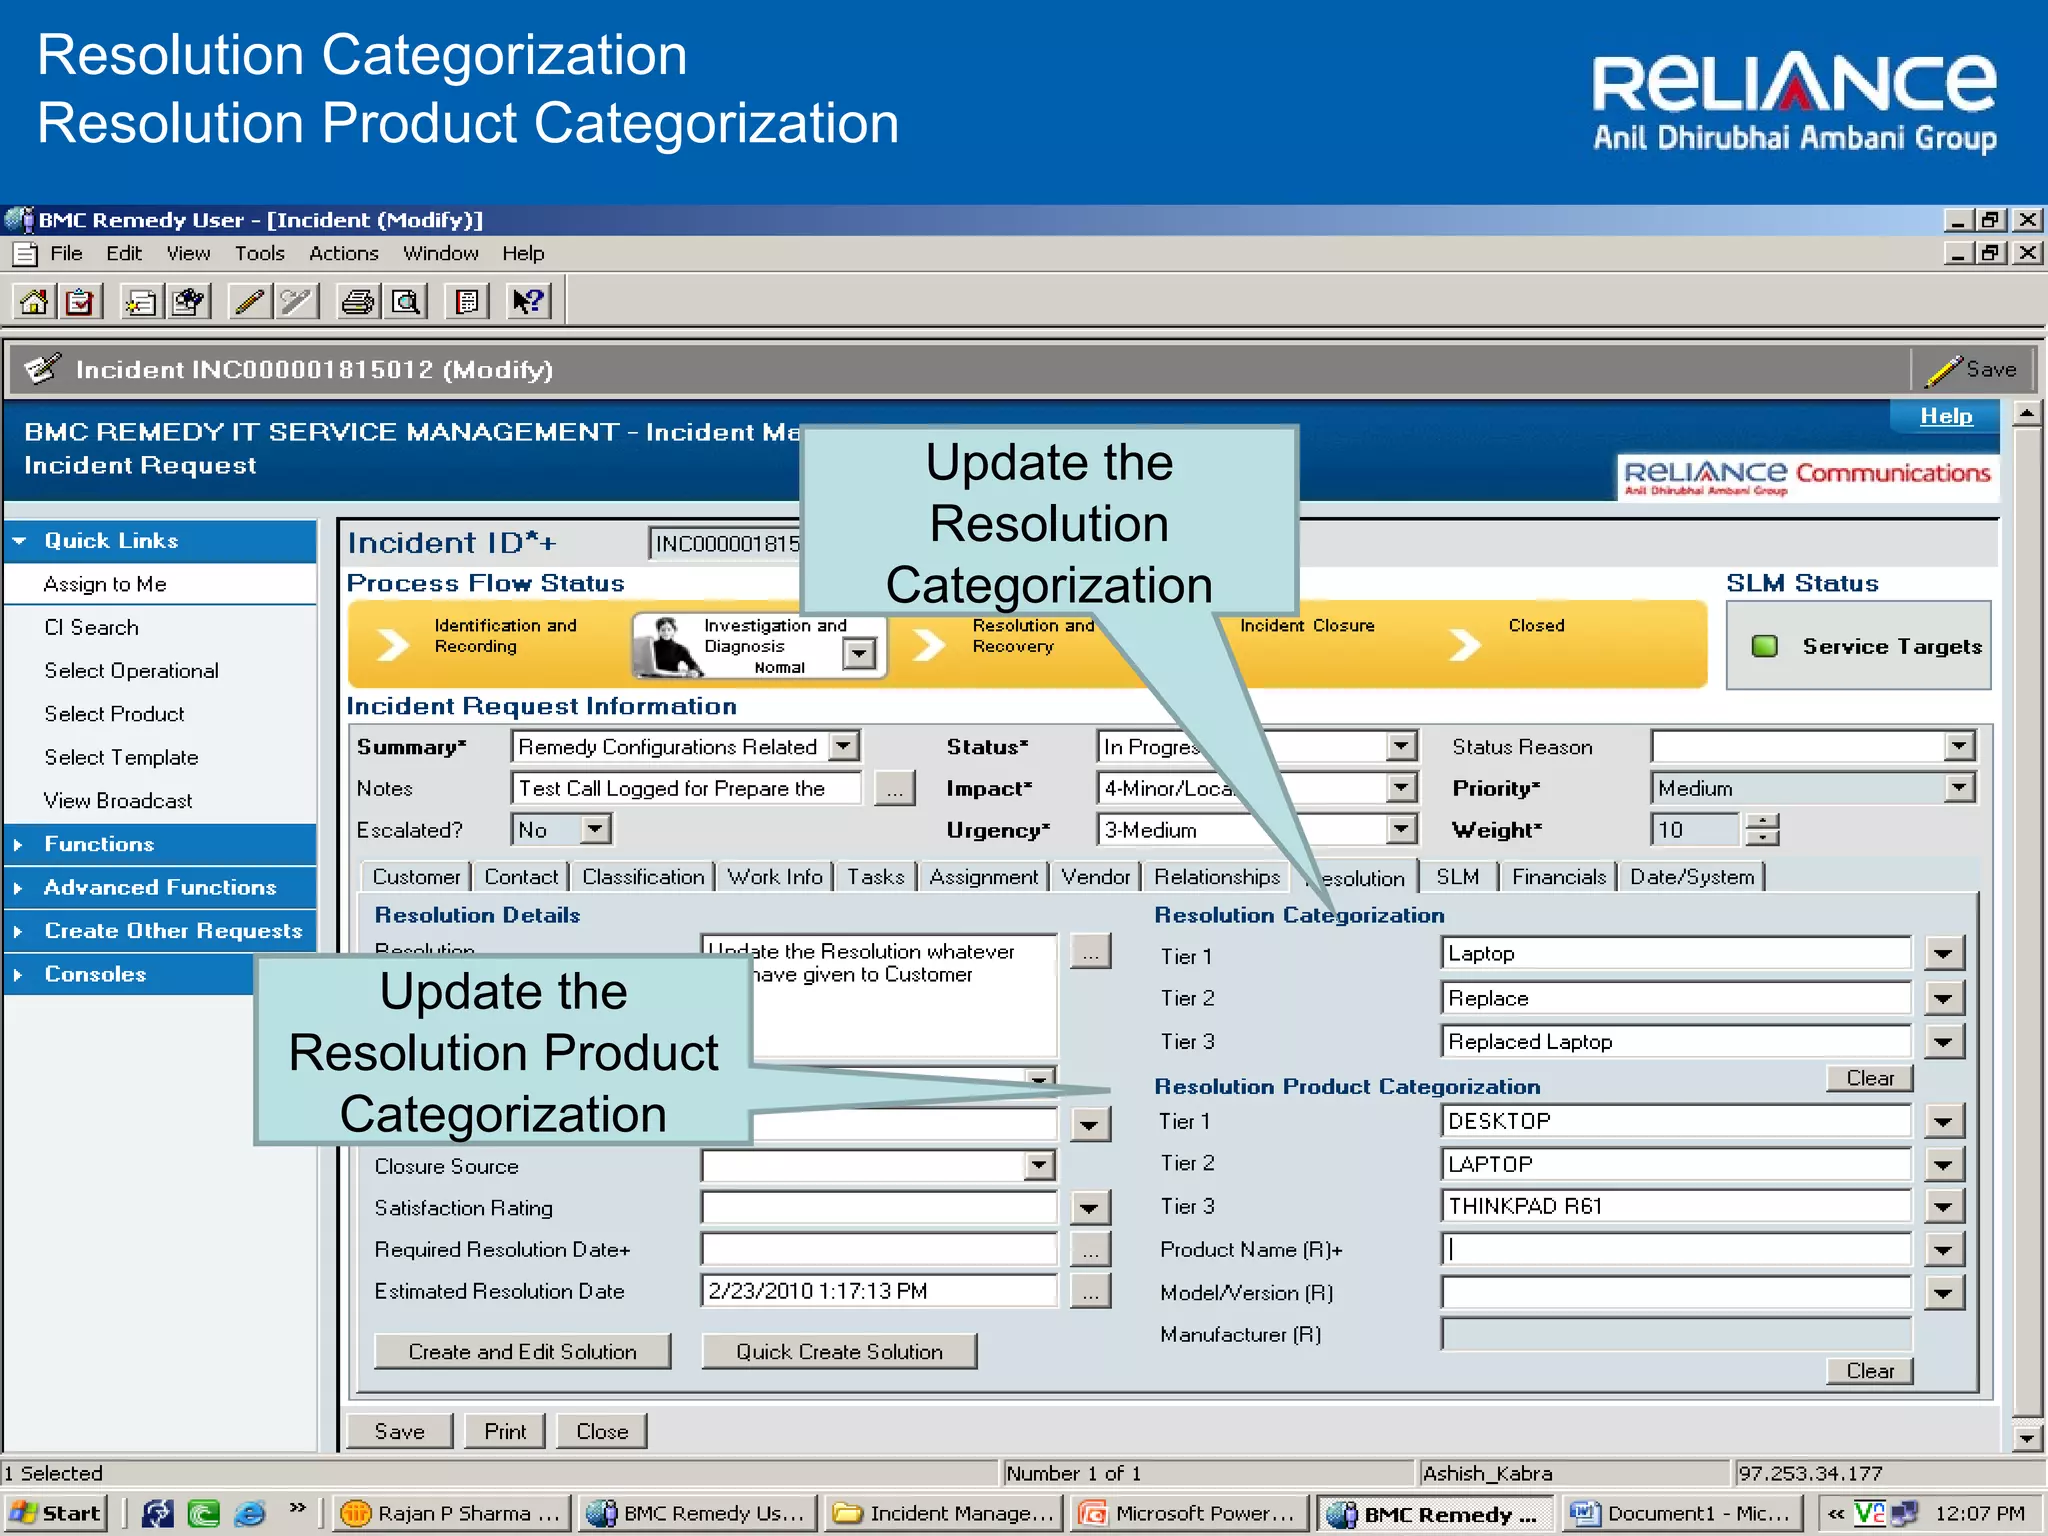This screenshot has height=1536, width=2048.
Task: Open the Closure Source dropdown
Action: click(1040, 1166)
